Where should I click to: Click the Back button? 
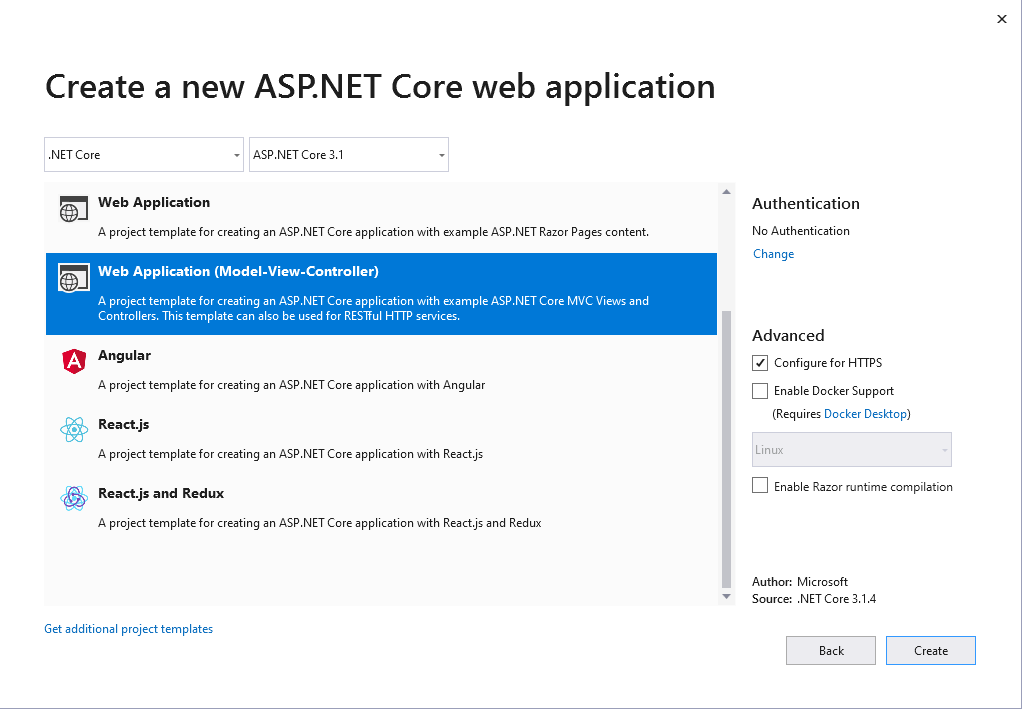point(830,650)
